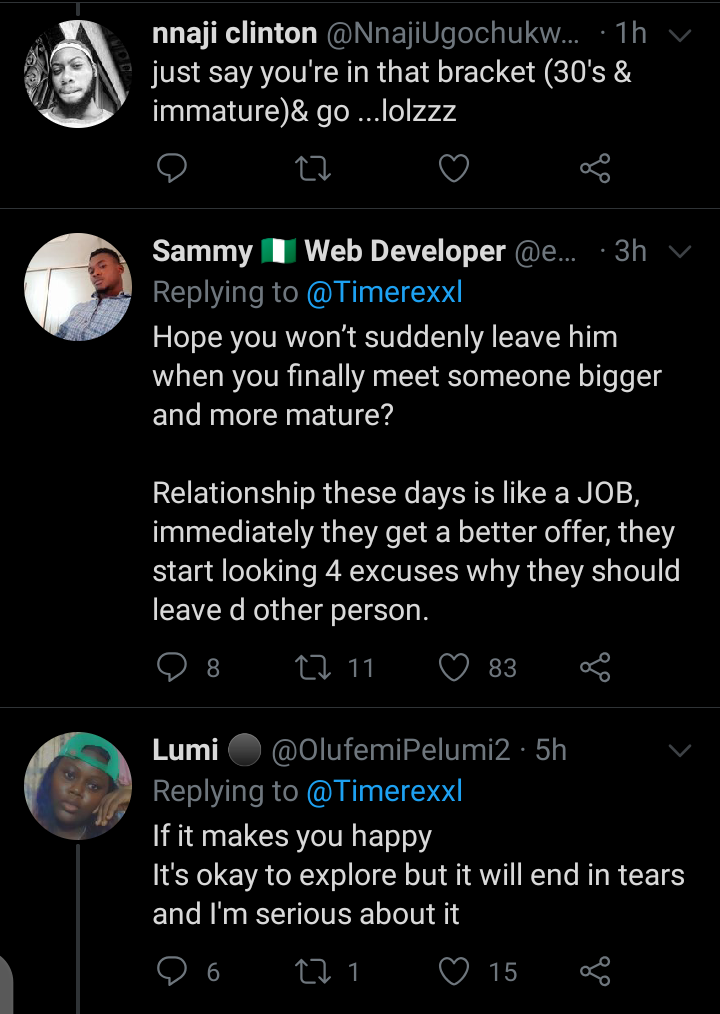Open @Timerexxl link in Lumi's reply
Image resolution: width=720 pixels, height=1014 pixels.
point(384,791)
